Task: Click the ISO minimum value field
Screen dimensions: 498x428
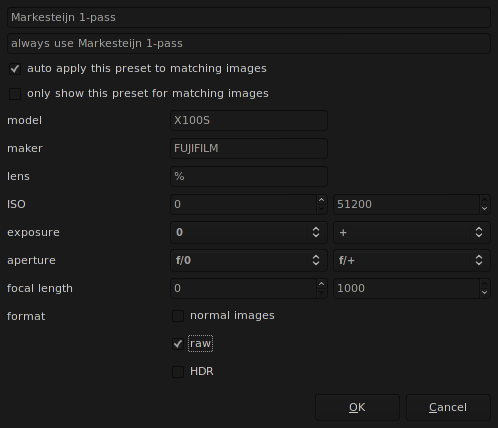Action: tap(243, 204)
